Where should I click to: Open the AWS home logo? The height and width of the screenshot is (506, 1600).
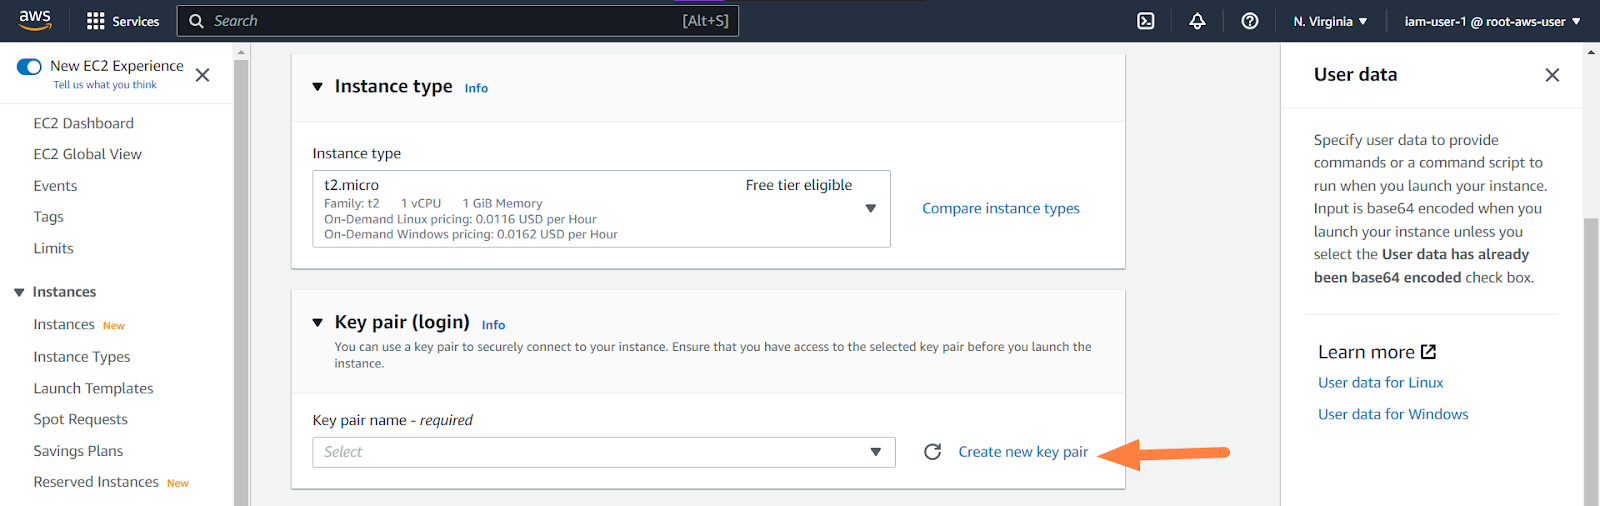(35, 20)
